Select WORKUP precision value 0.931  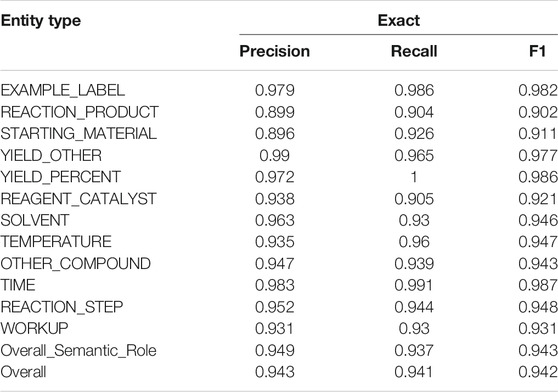click(x=274, y=328)
